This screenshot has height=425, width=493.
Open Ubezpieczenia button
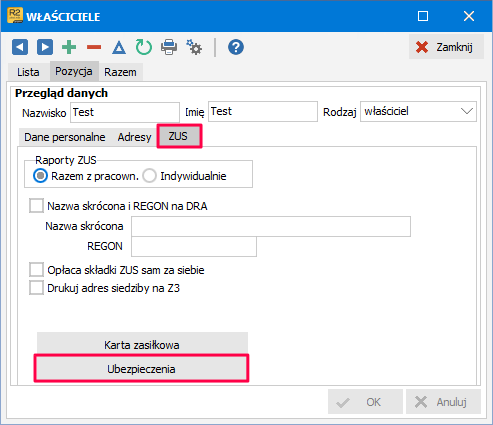[141, 369]
